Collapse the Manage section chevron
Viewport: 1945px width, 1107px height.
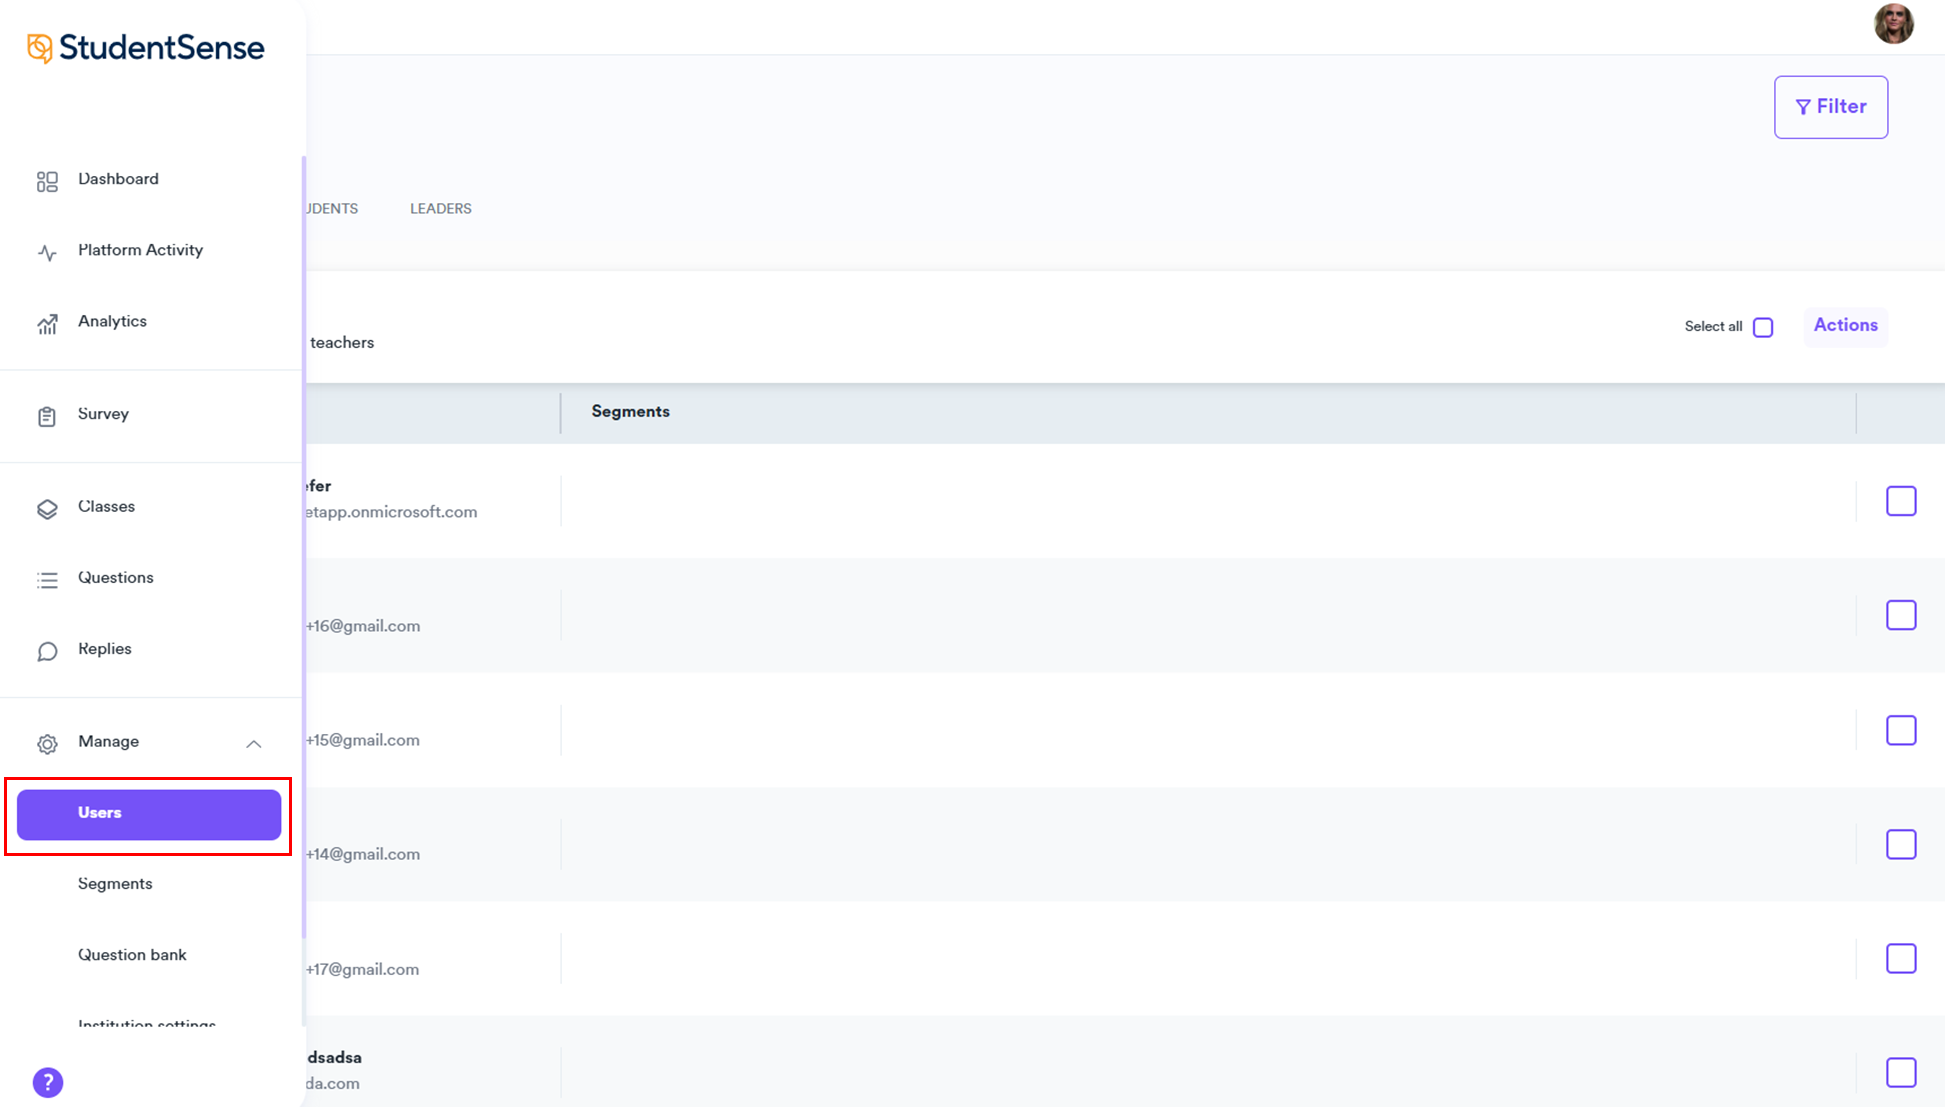254,743
